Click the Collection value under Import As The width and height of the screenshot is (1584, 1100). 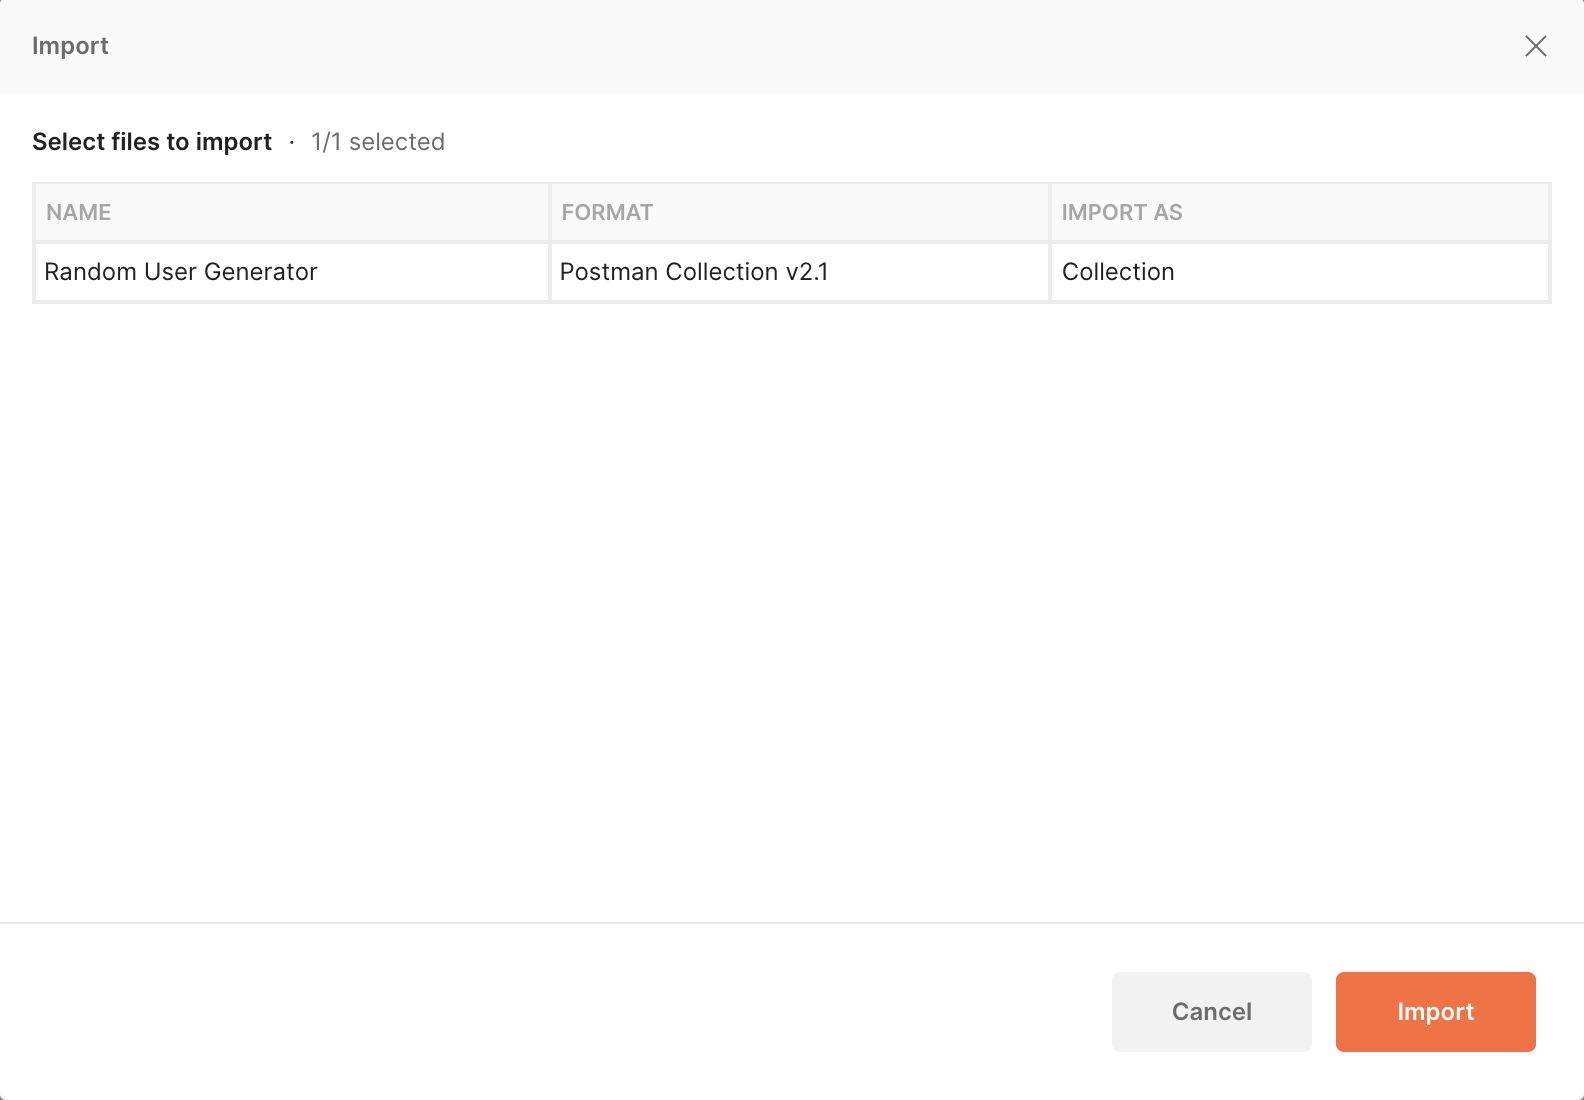tap(1118, 272)
